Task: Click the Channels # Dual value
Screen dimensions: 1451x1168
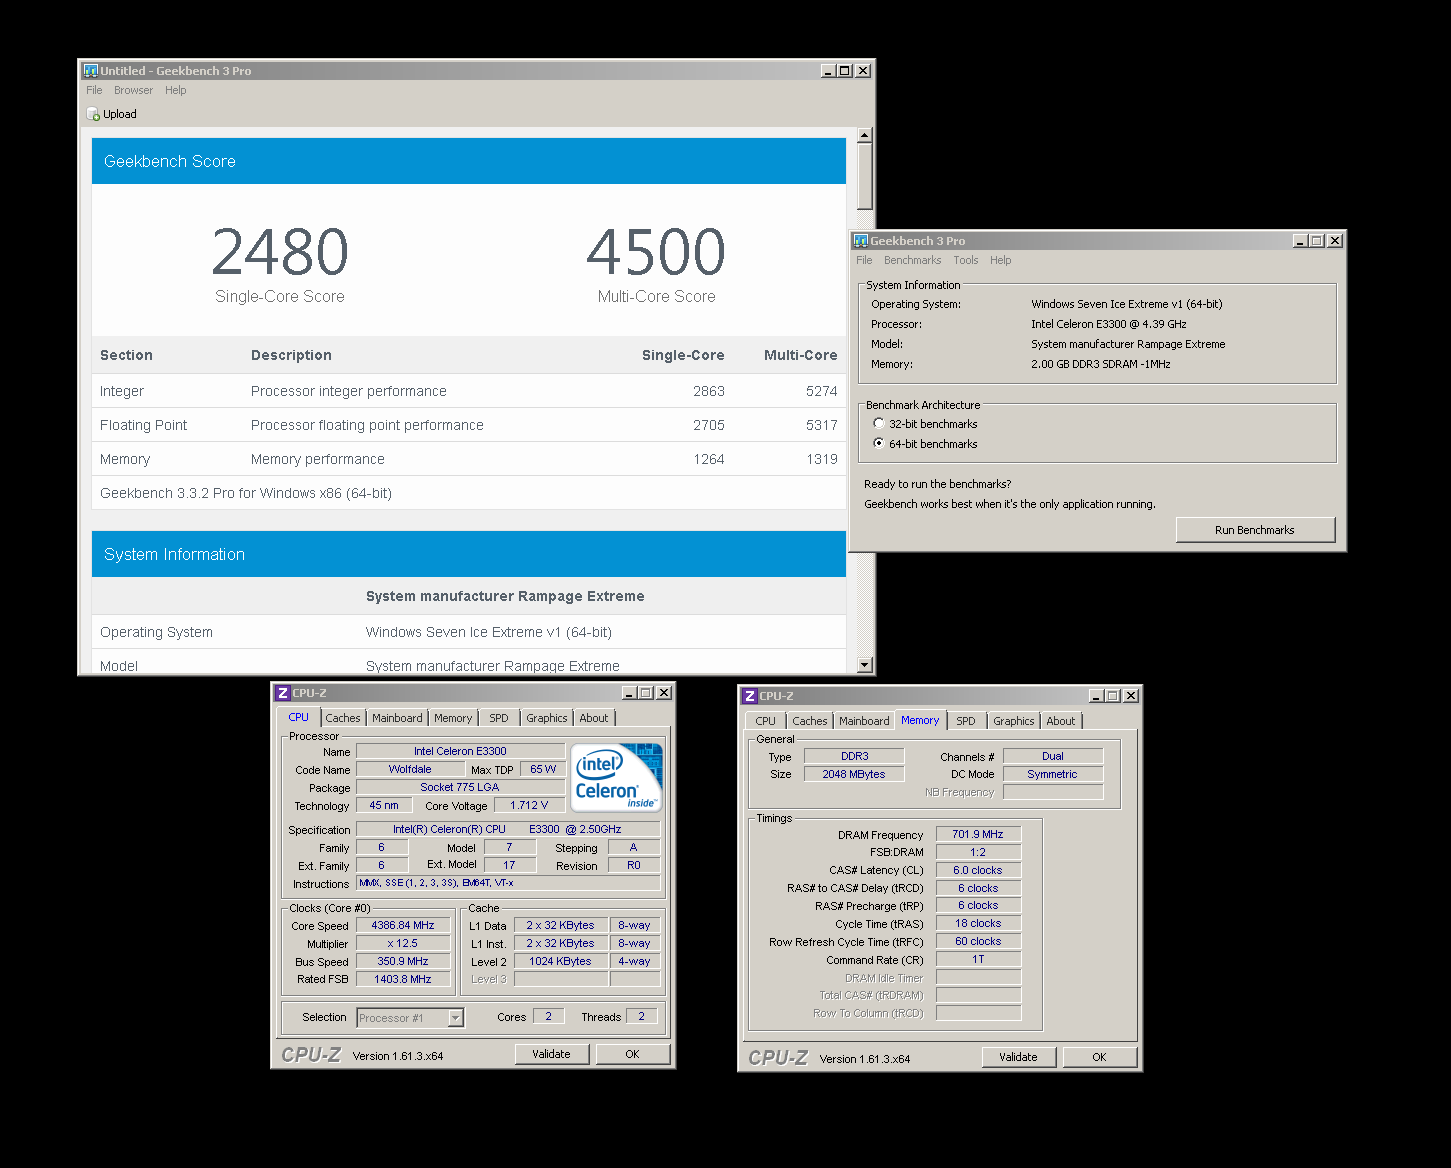Action: [1053, 756]
